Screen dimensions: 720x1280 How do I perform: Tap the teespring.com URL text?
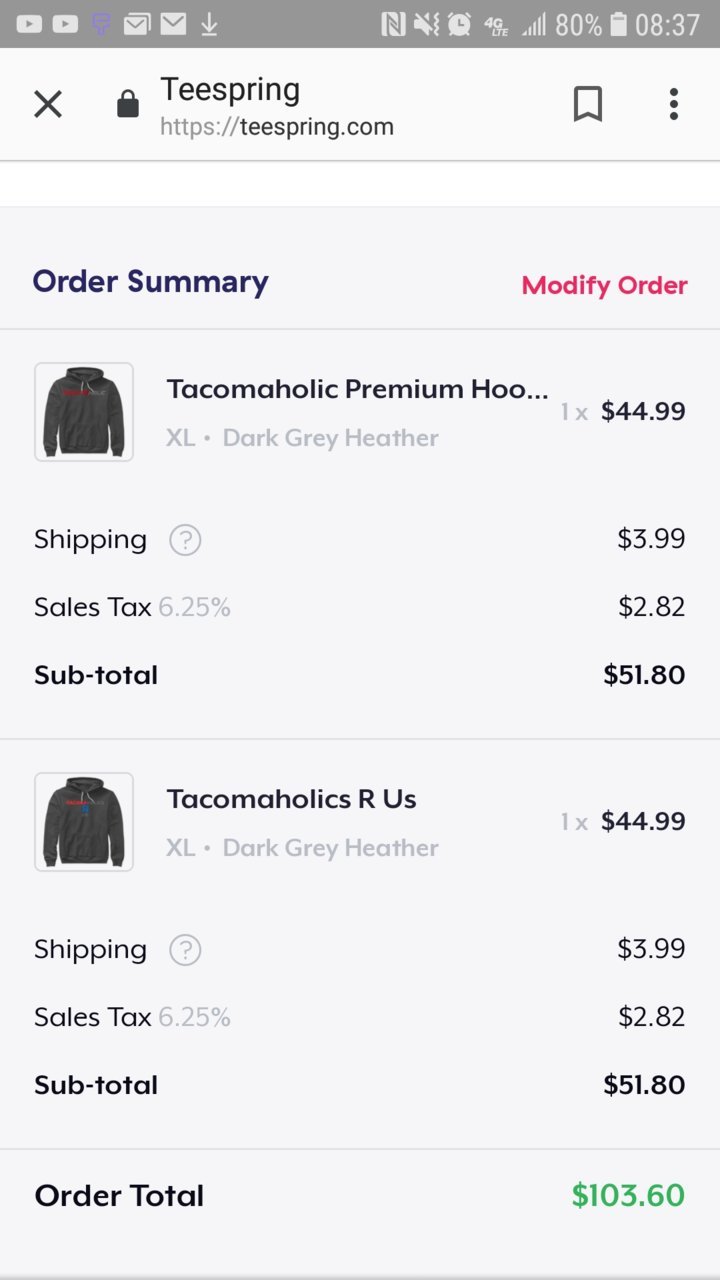click(x=277, y=127)
